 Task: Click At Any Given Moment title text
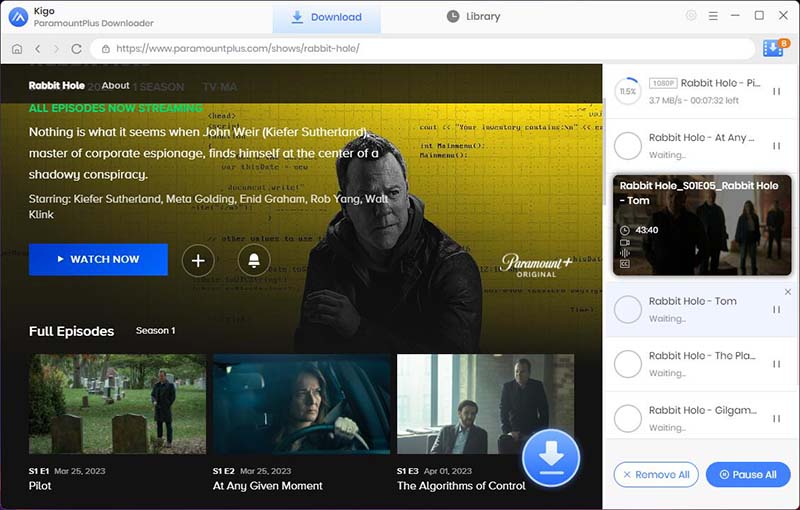pos(267,486)
